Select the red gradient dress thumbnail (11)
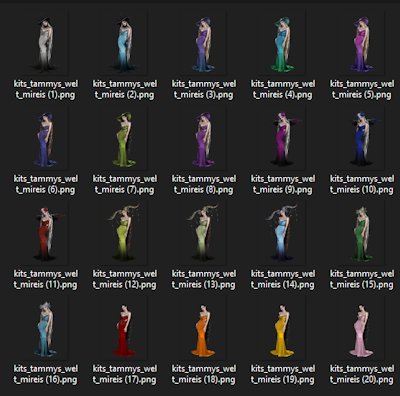Image resolution: width=400 pixels, height=396 pixels. click(46, 233)
